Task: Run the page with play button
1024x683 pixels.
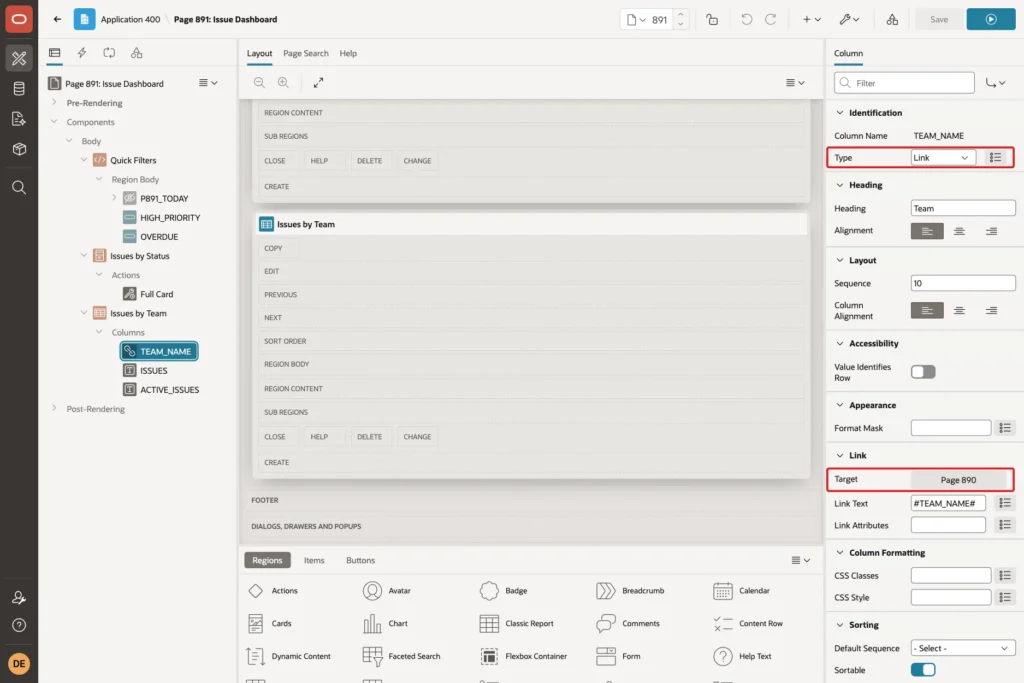Action: coord(991,20)
